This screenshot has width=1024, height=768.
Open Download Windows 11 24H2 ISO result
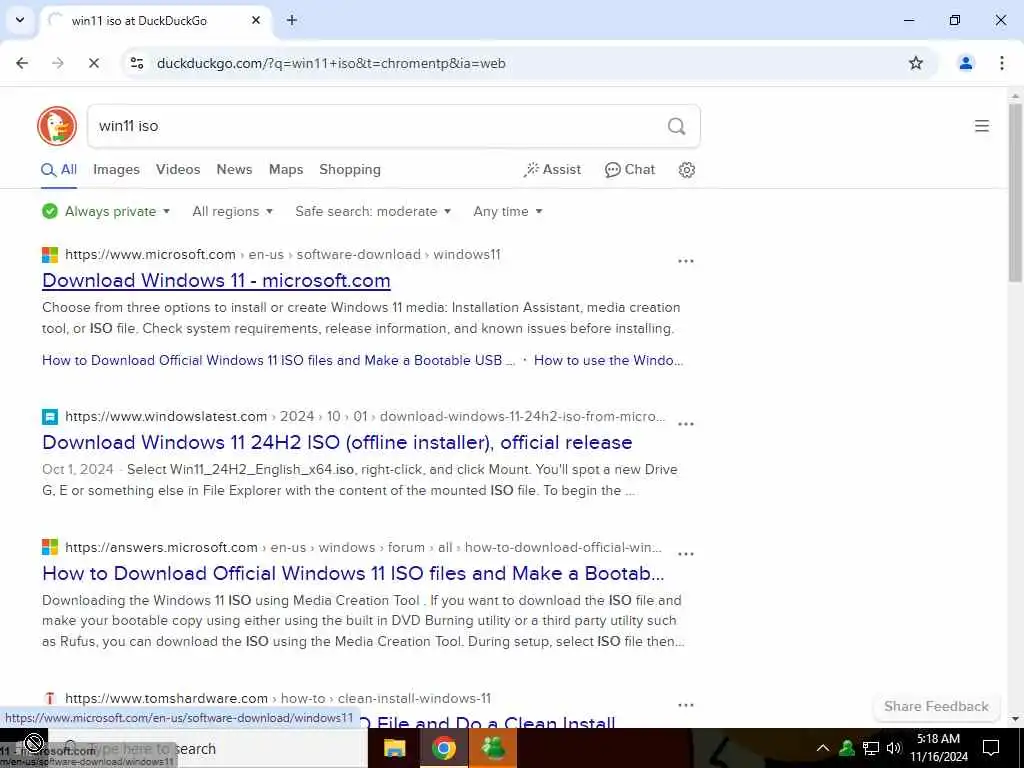click(337, 443)
